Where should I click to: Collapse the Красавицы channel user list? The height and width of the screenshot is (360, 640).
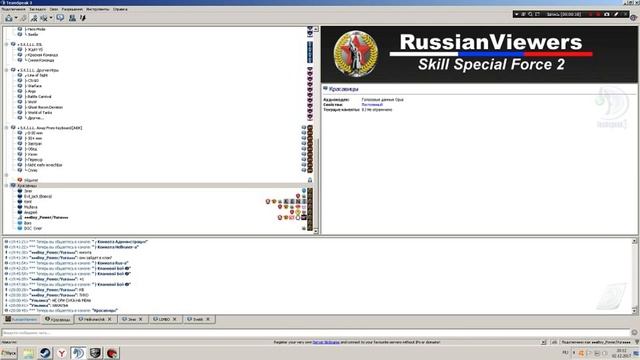[x=6, y=186]
